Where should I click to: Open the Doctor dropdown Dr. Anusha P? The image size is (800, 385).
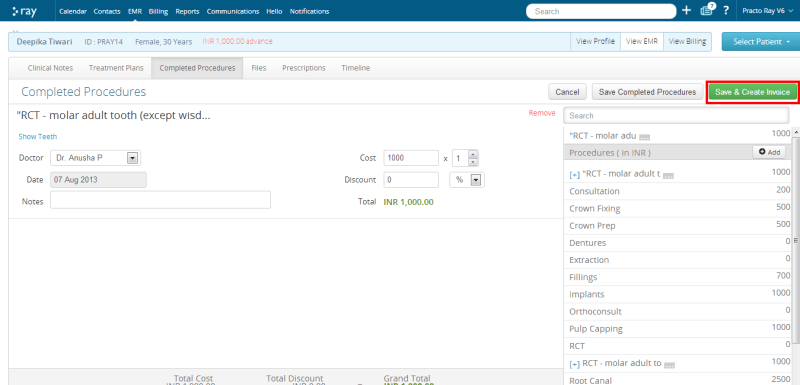(95, 158)
